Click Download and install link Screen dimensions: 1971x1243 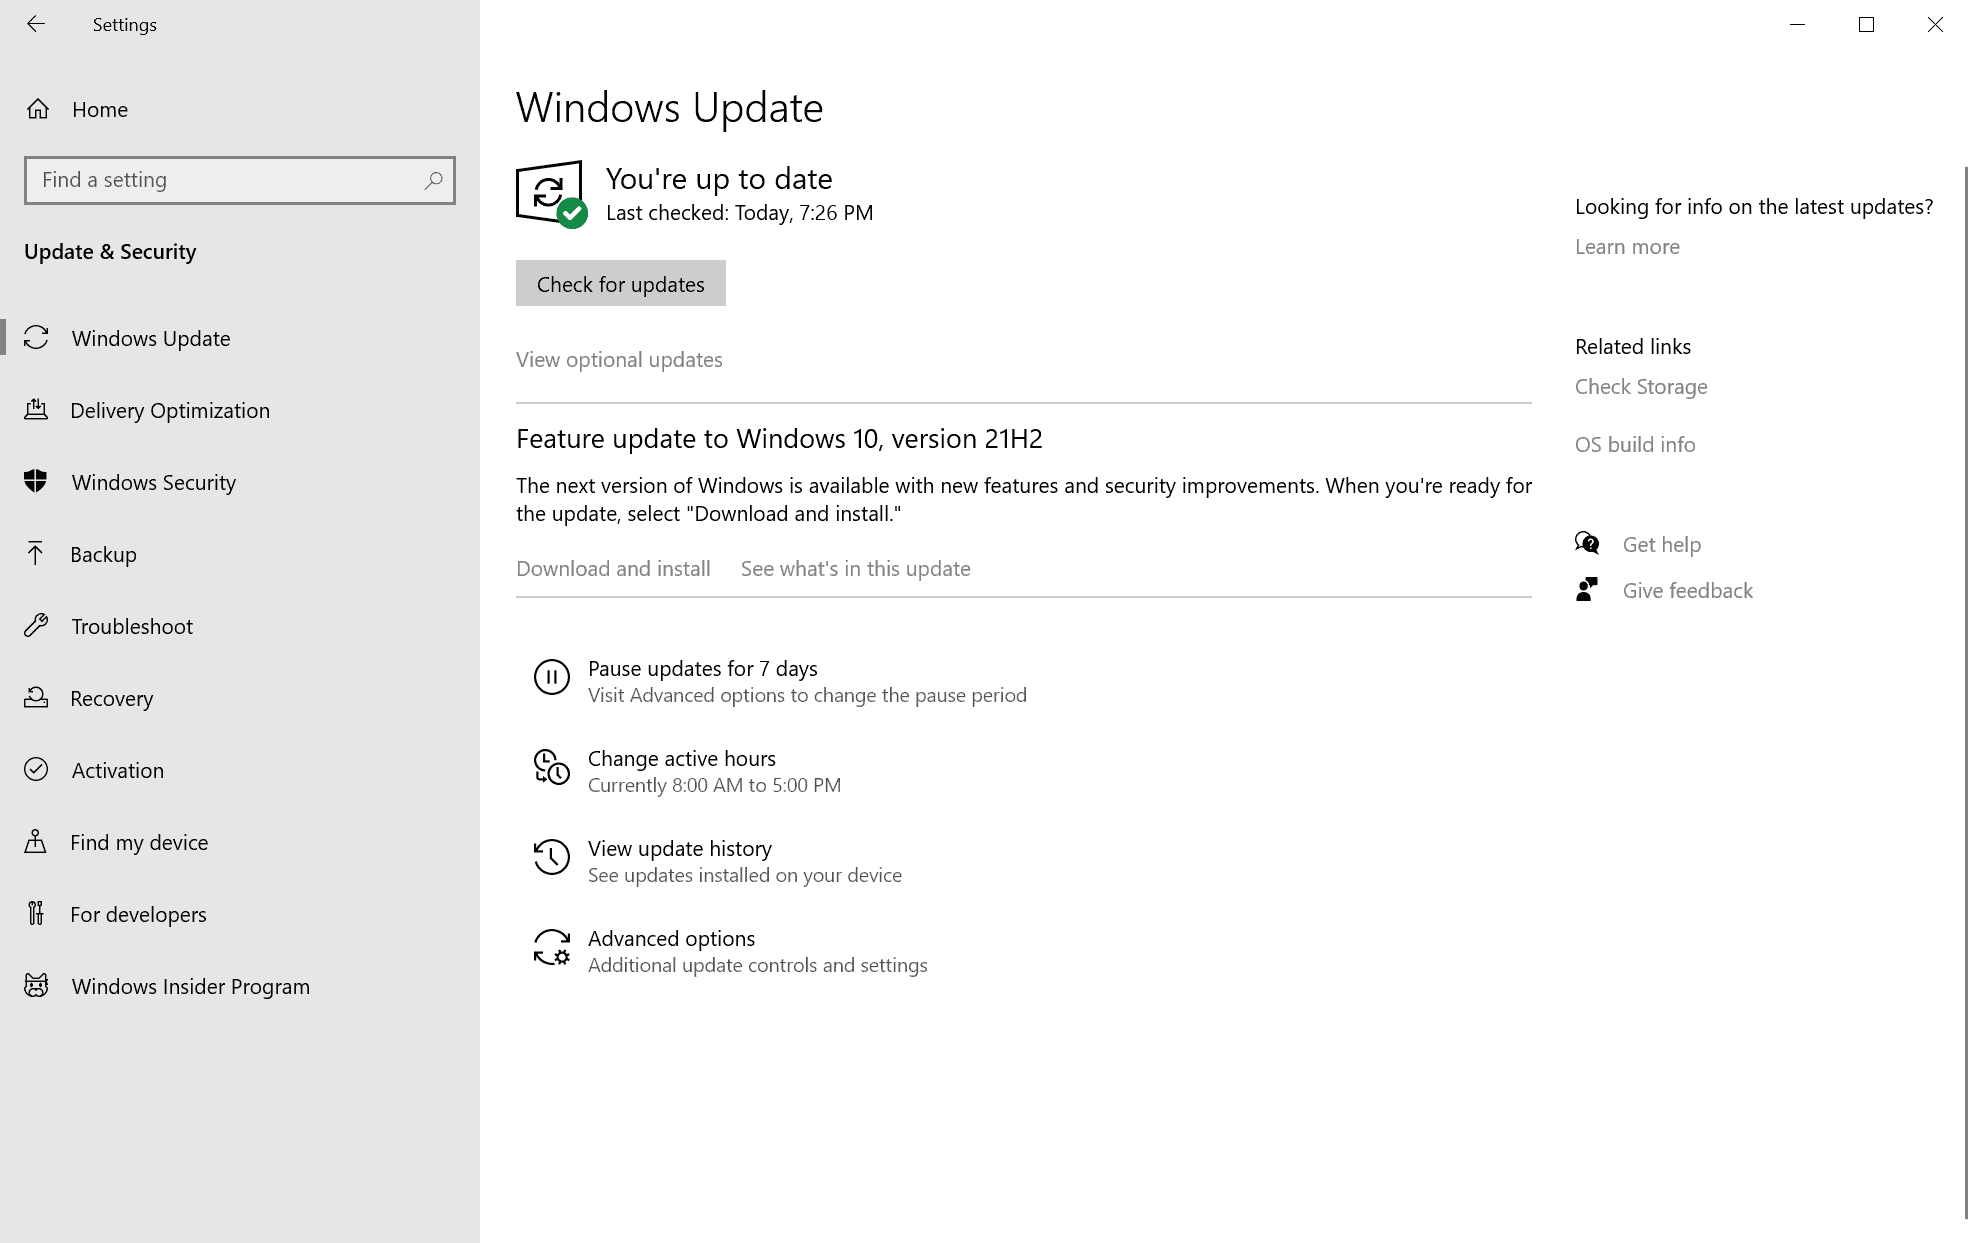[613, 567]
